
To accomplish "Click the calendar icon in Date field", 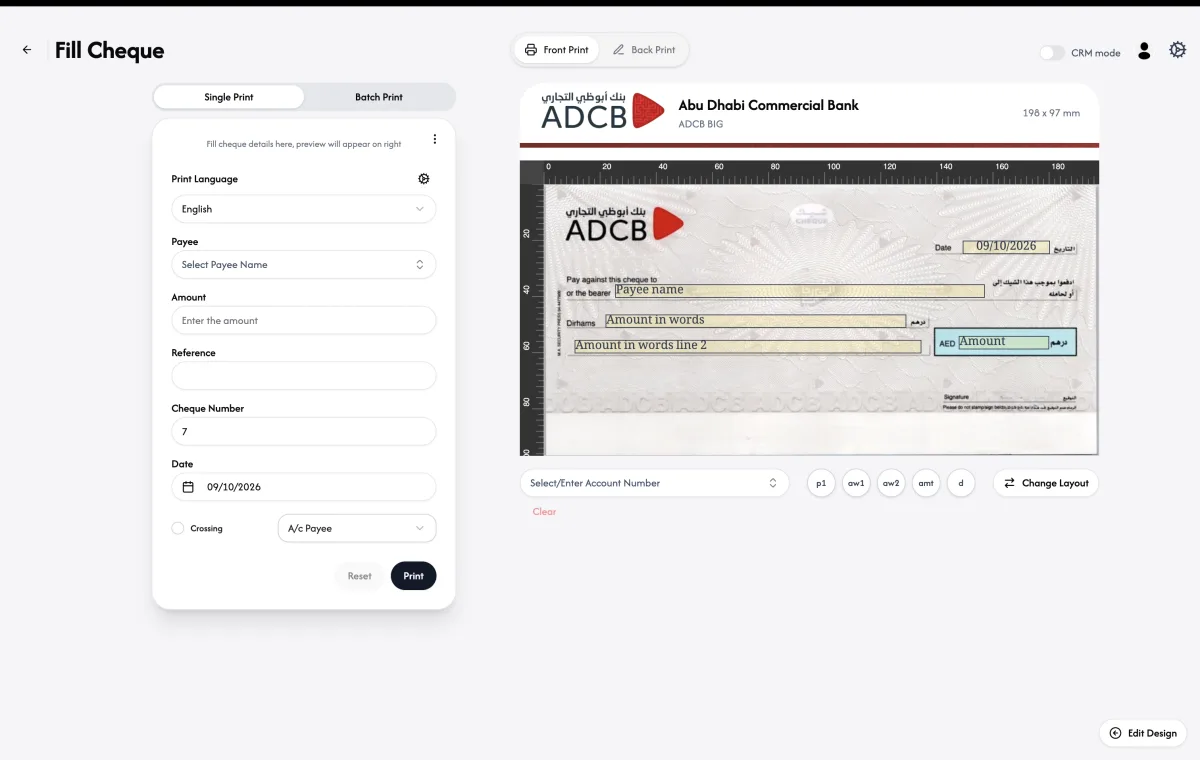I will [189, 487].
